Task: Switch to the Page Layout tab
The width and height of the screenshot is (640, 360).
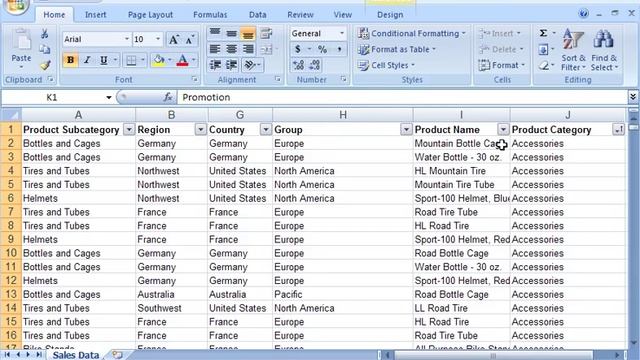Action: pos(150,15)
